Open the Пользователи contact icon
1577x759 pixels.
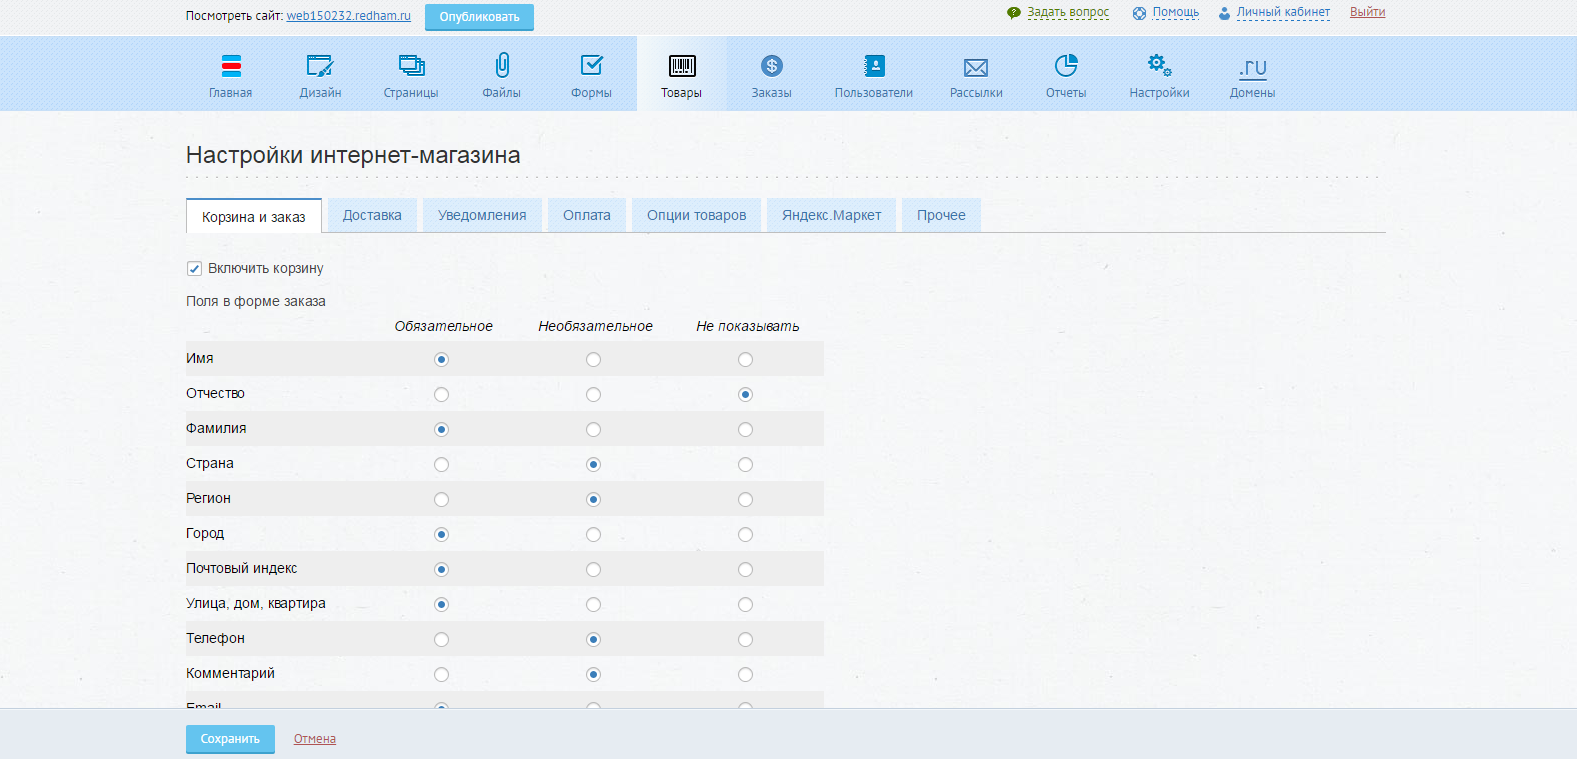(874, 66)
